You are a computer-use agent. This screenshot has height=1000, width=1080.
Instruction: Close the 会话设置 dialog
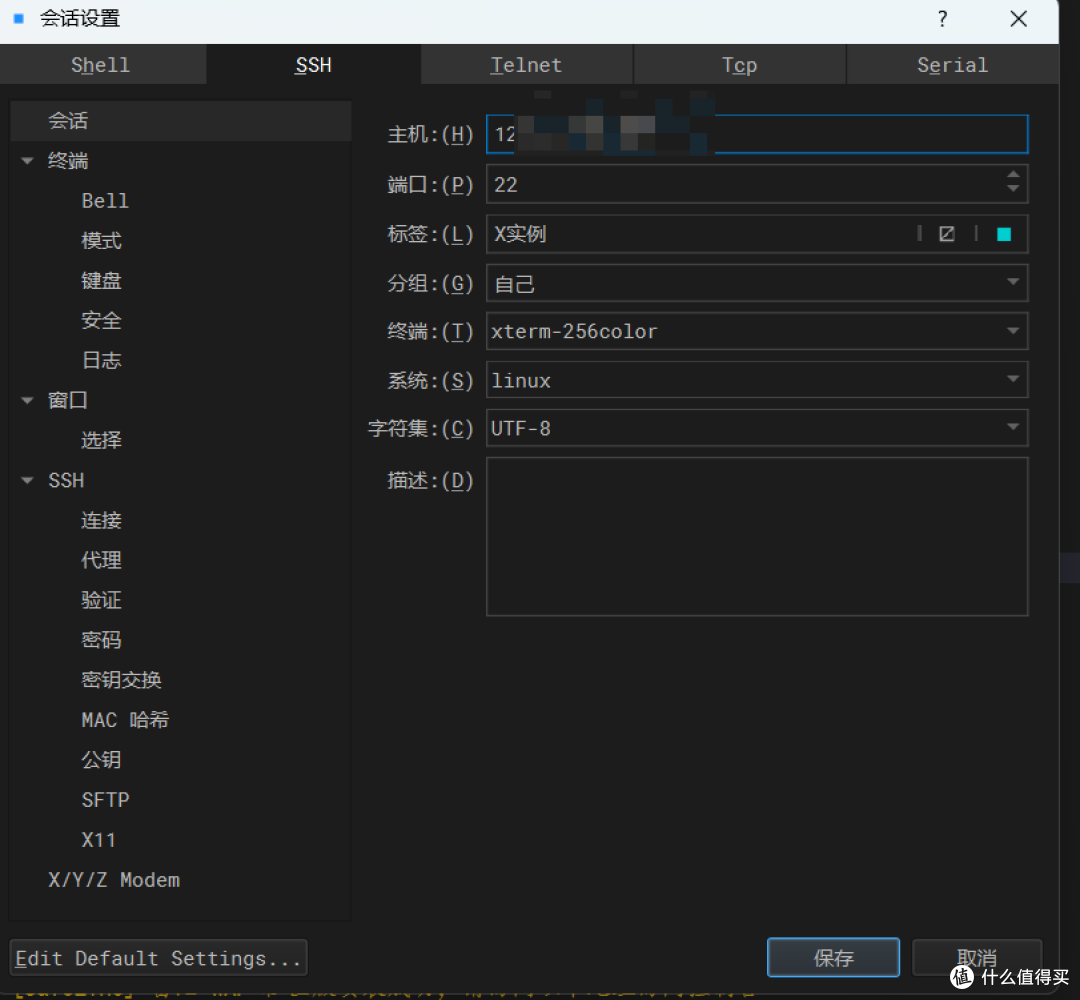click(1018, 19)
